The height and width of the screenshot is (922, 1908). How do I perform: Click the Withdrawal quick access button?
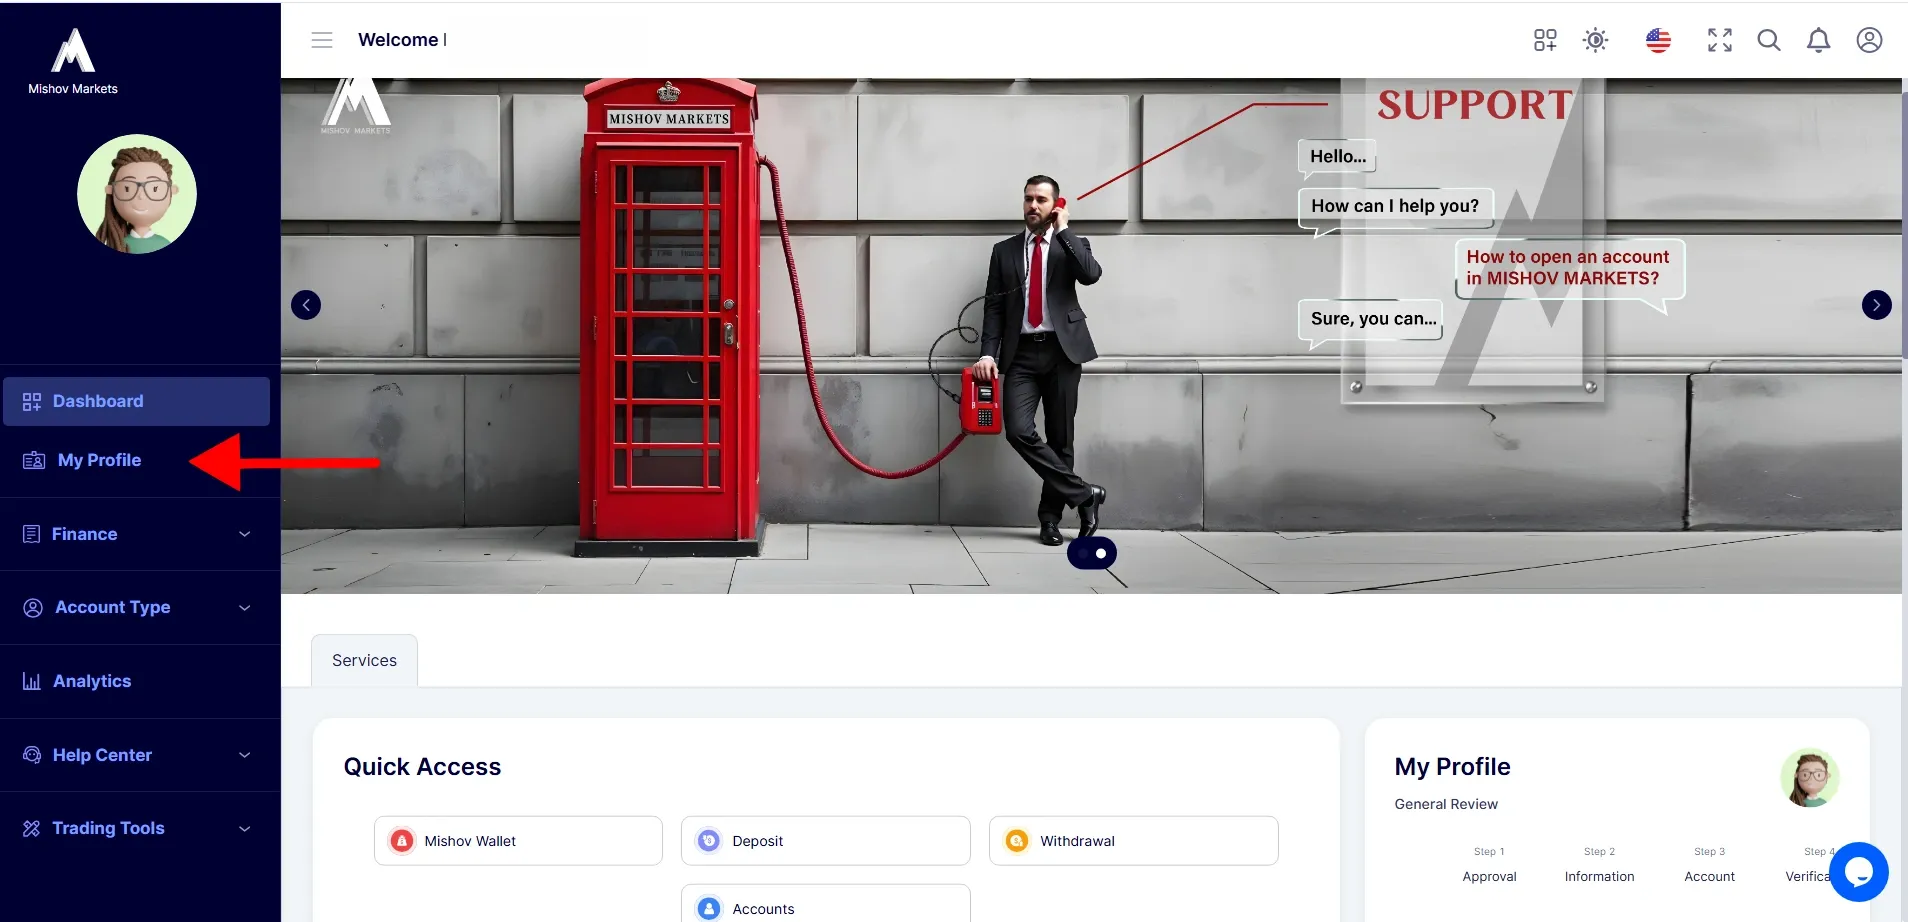[1133, 841]
